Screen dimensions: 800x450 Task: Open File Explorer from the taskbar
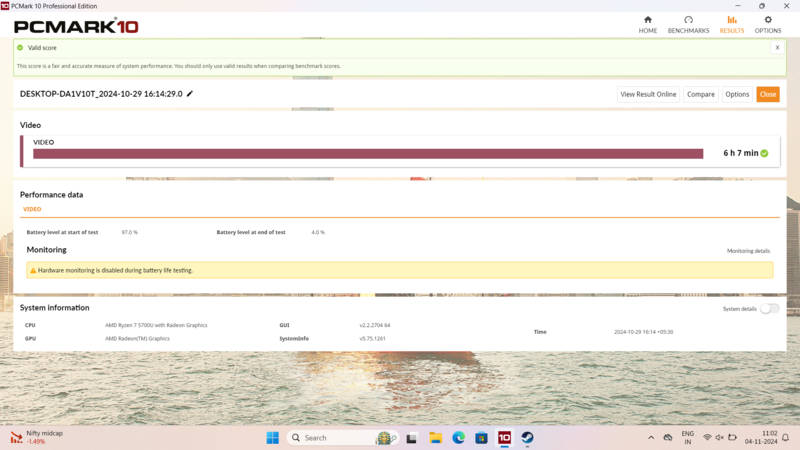(435, 438)
